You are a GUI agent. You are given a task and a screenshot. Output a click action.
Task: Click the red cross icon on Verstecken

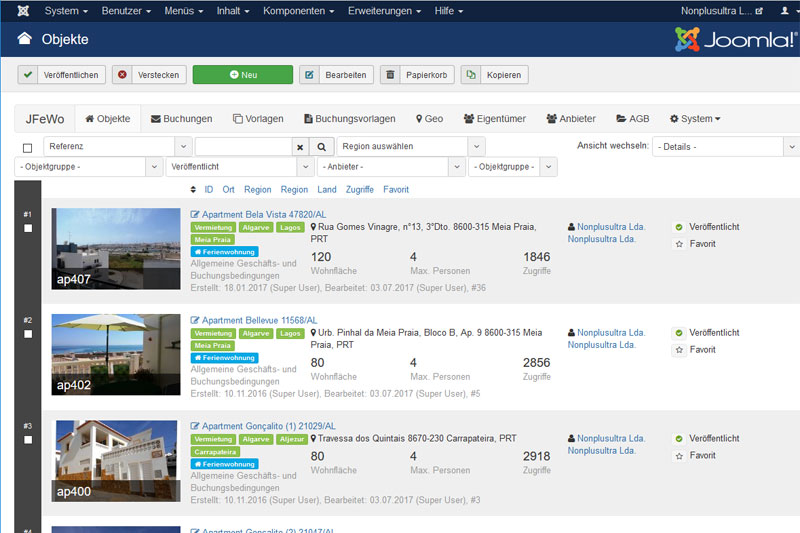(x=122, y=74)
